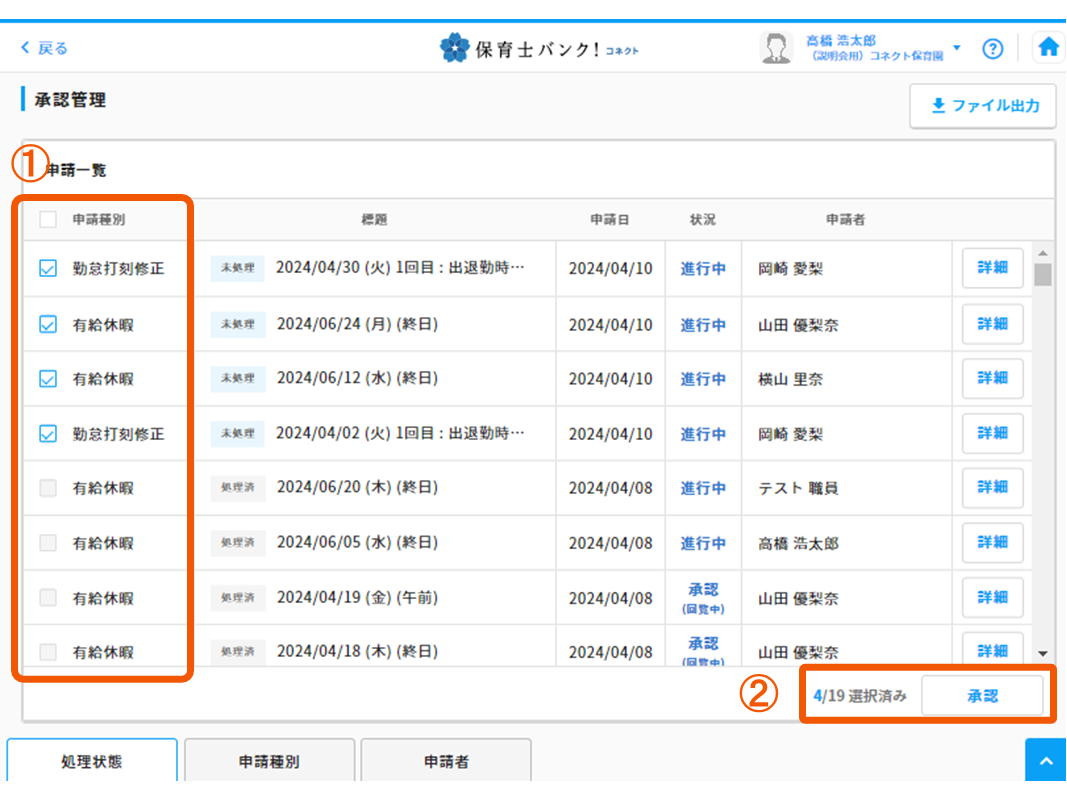Open the 申請種別 filter tab
The image size is (1067, 800).
pyautogui.click(x=269, y=761)
